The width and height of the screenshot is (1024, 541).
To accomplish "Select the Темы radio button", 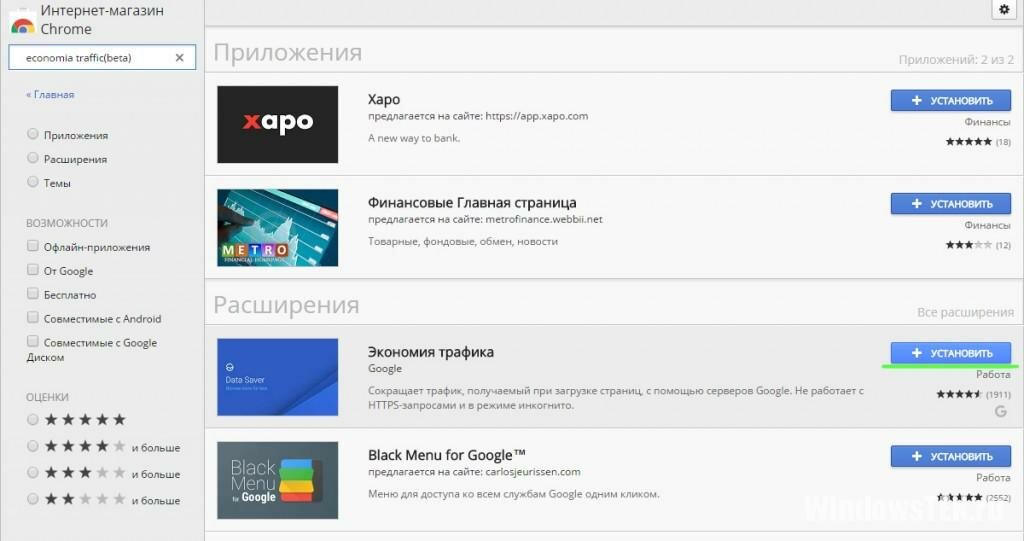I will pyautogui.click(x=33, y=182).
